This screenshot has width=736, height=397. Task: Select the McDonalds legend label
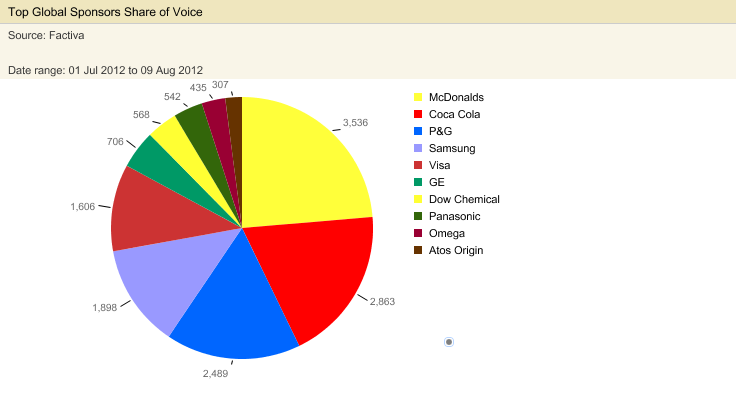456,97
